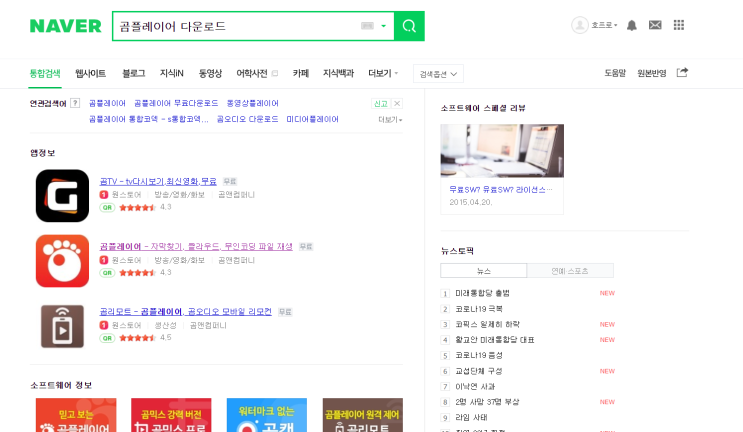
Task: Click news topic 교섭단체 구성
Action: (479, 371)
